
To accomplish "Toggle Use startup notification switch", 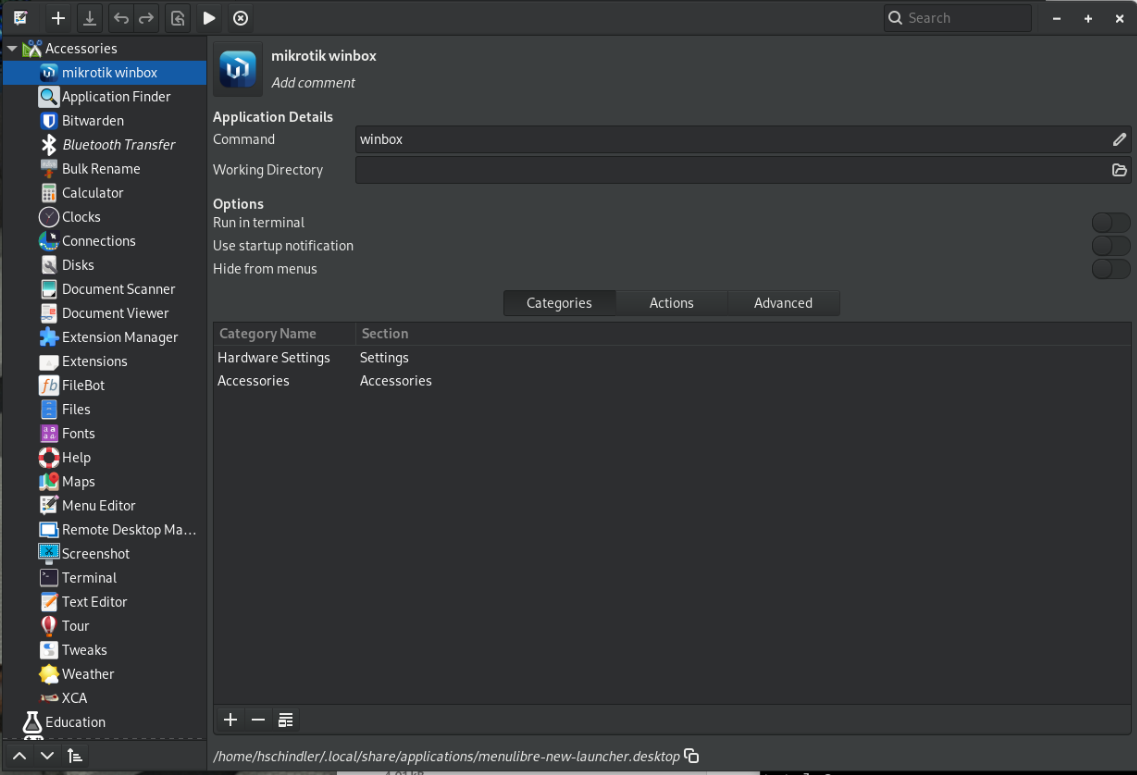I will pyautogui.click(x=1110, y=246).
